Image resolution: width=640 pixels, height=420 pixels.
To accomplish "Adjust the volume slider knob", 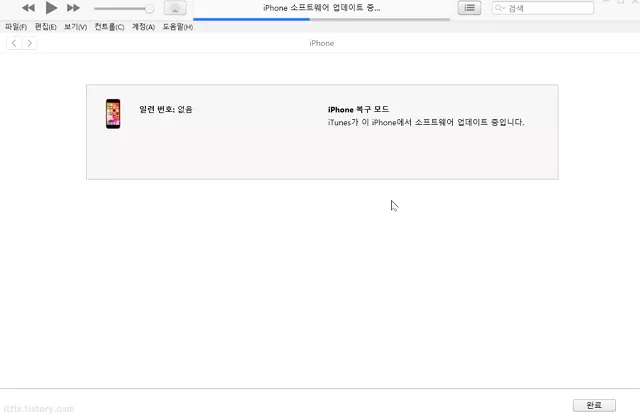I will point(150,9).
